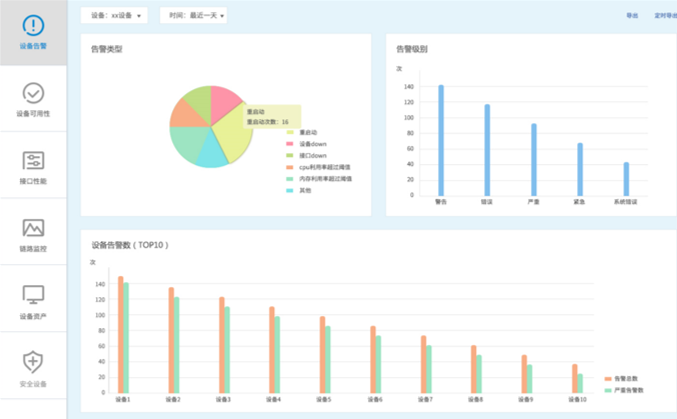Click the green bar for 设备7
Screen dimensions: 677x419
[429, 369]
